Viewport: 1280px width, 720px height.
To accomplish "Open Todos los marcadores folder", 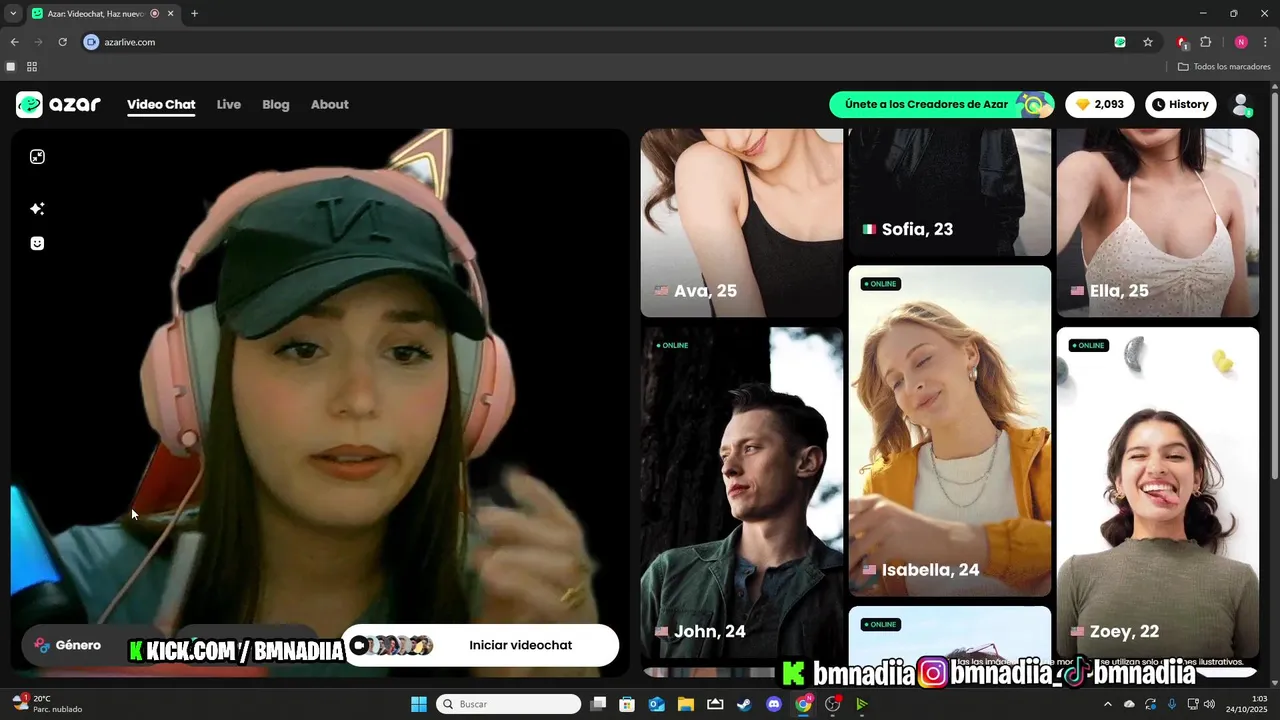I will [x=1224, y=67].
